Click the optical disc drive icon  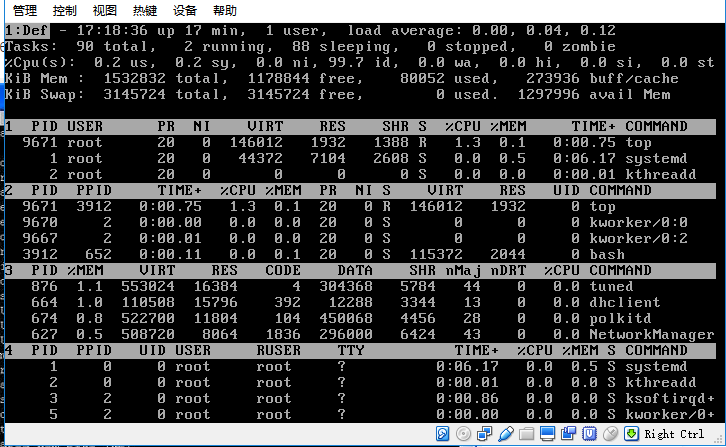pyautogui.click(x=465, y=434)
